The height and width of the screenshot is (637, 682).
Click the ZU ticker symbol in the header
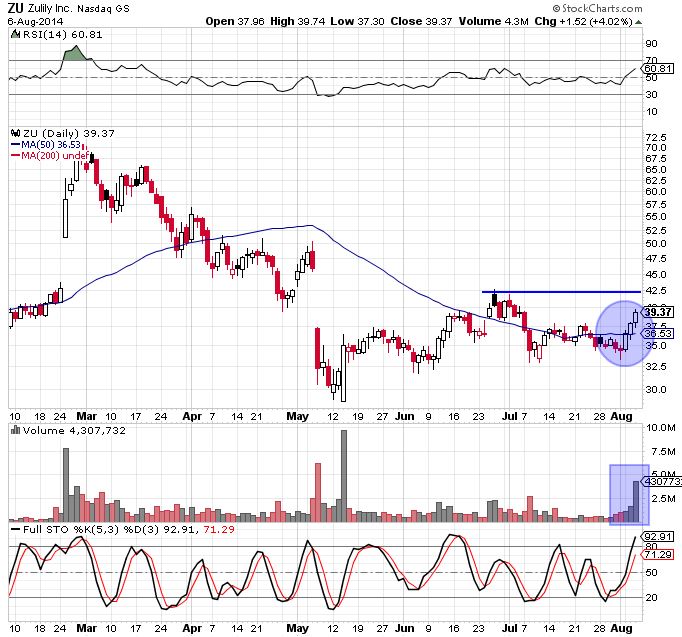click(x=15, y=7)
